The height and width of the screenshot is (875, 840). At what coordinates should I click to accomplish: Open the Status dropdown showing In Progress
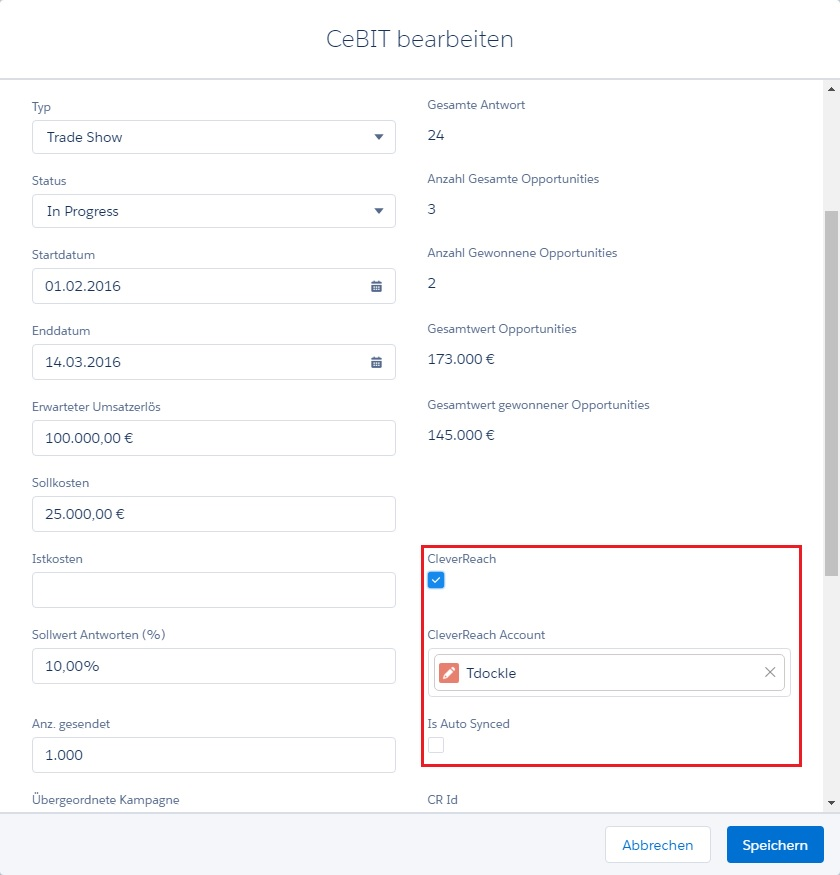pos(214,211)
